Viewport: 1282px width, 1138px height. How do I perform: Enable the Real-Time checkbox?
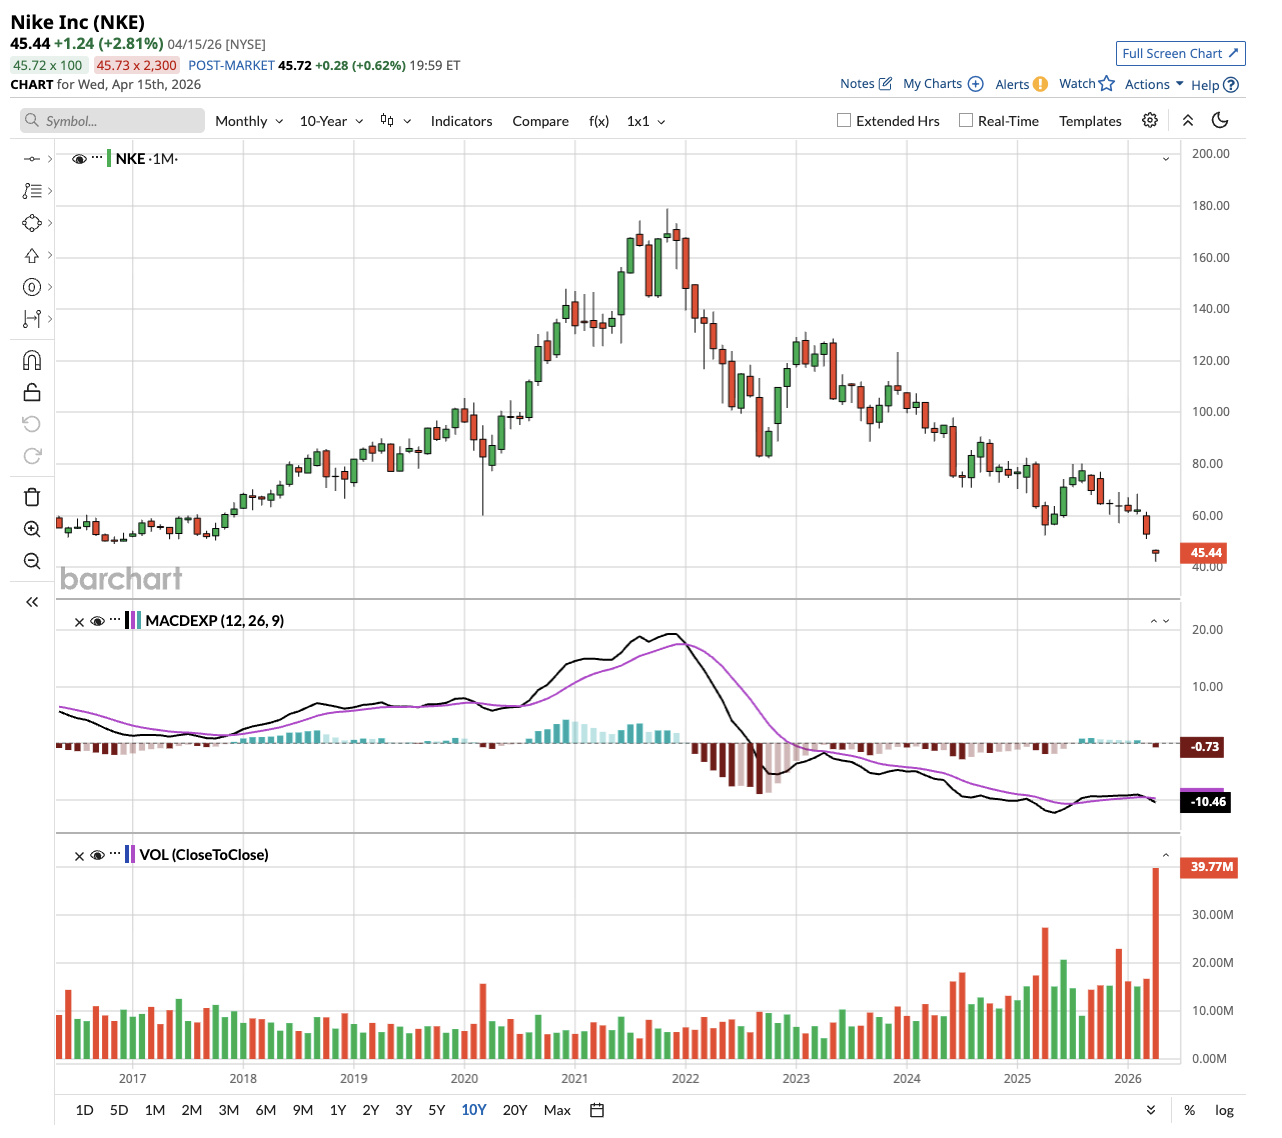pos(966,120)
